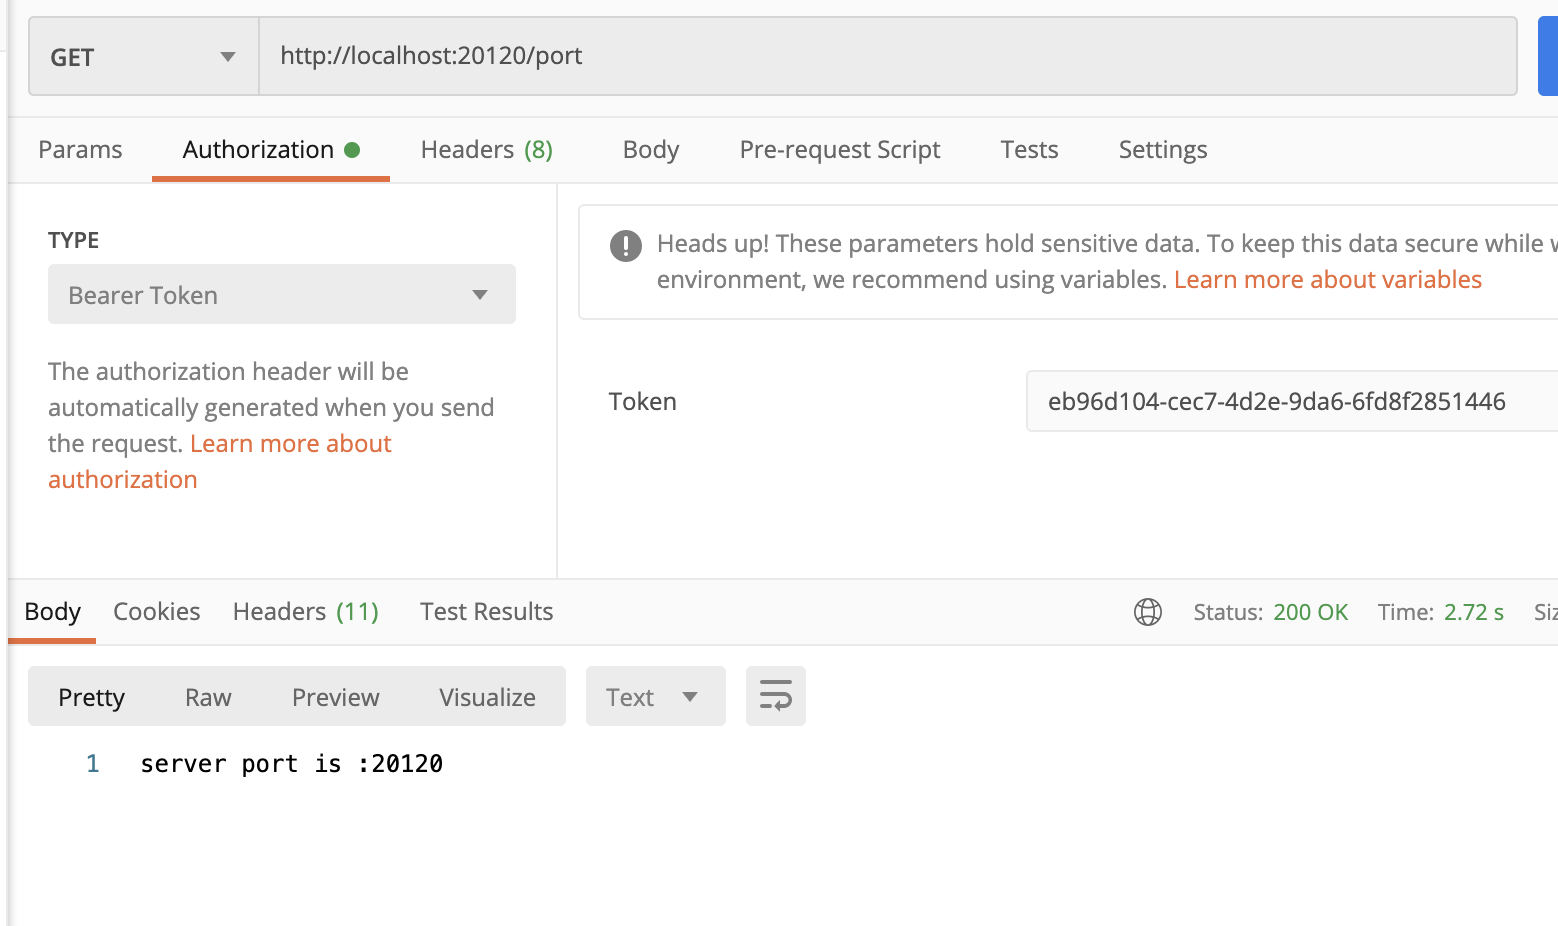Click the sensitive data warning icon
The image size is (1558, 926).
point(625,245)
